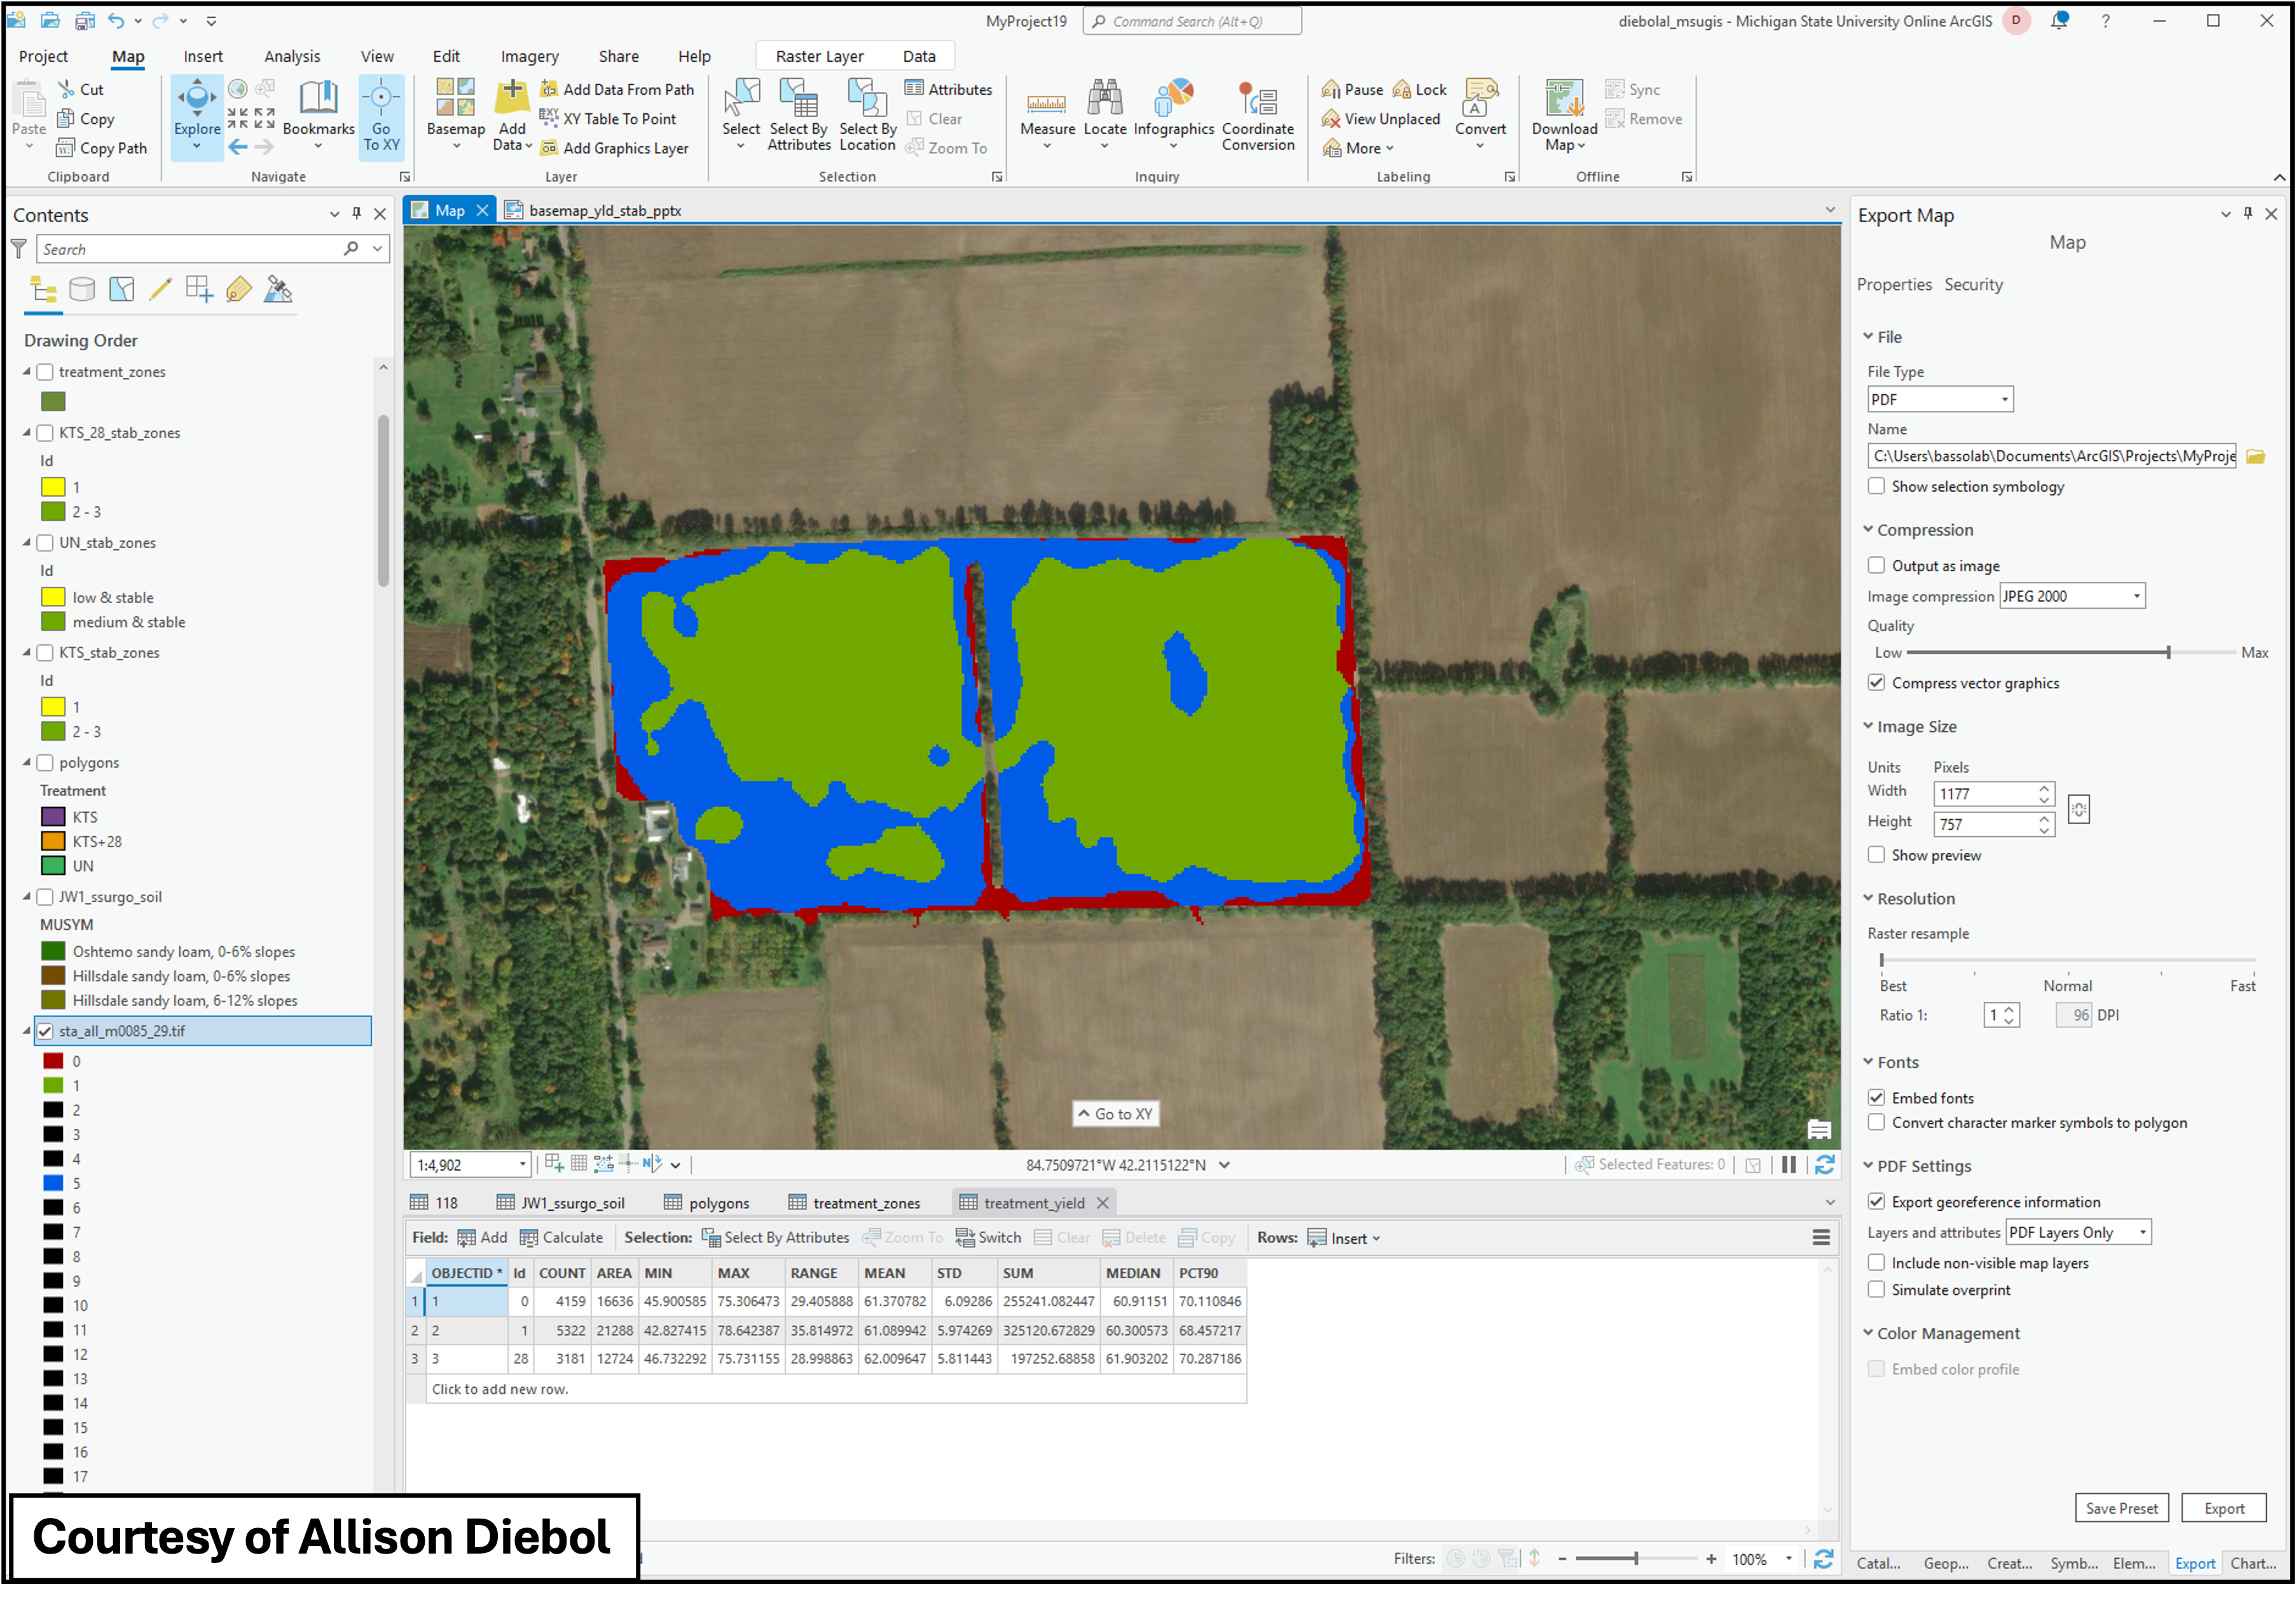Enable Show selection symbology
The height and width of the screenshot is (1600, 2296).
coord(1877,486)
